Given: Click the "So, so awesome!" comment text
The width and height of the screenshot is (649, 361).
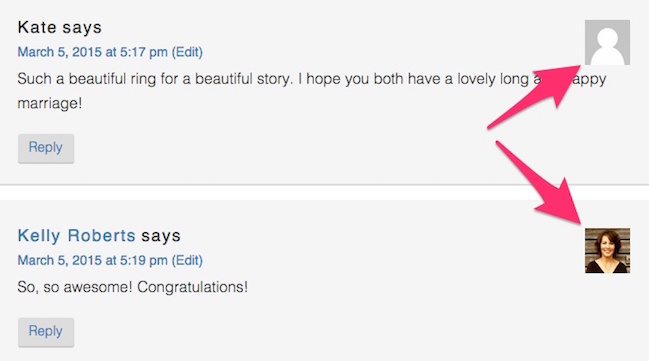Looking at the screenshot, I should point(132,286).
